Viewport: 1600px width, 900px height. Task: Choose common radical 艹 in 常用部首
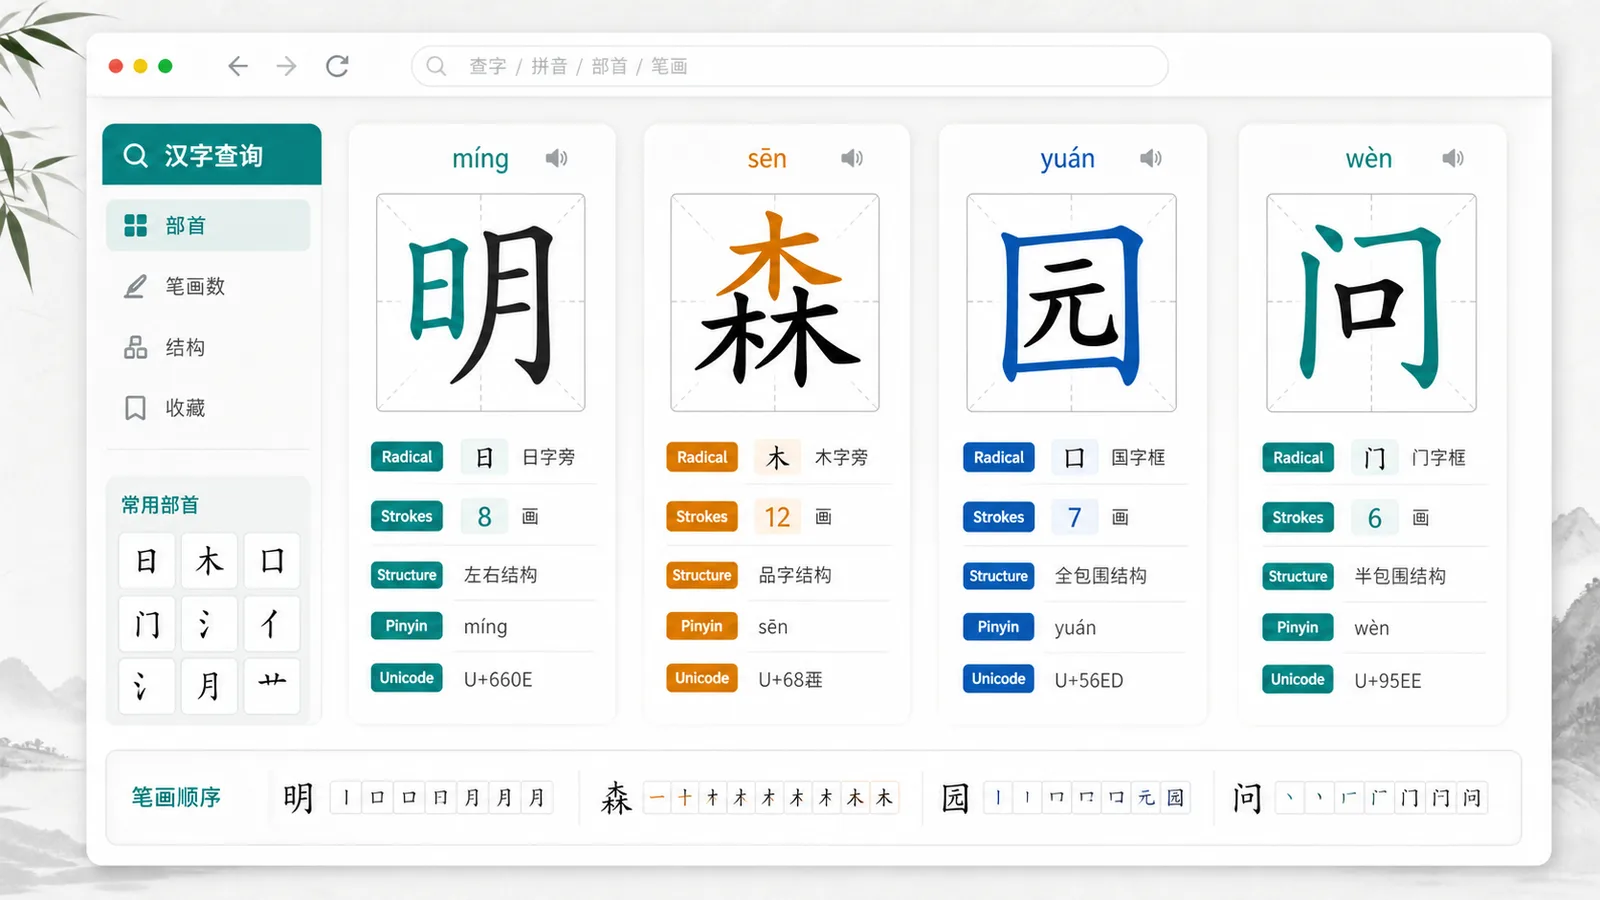pos(272,686)
